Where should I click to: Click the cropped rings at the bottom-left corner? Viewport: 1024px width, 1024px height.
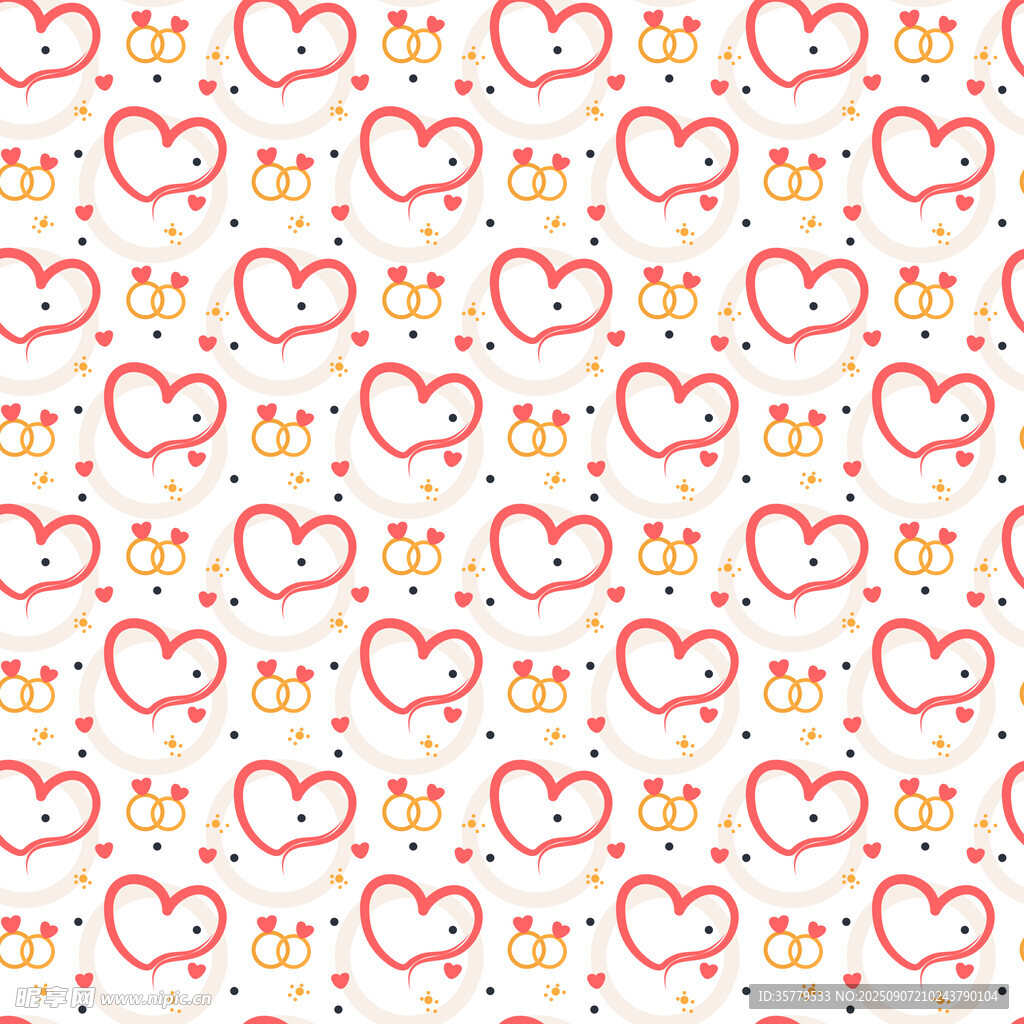coord(26,949)
